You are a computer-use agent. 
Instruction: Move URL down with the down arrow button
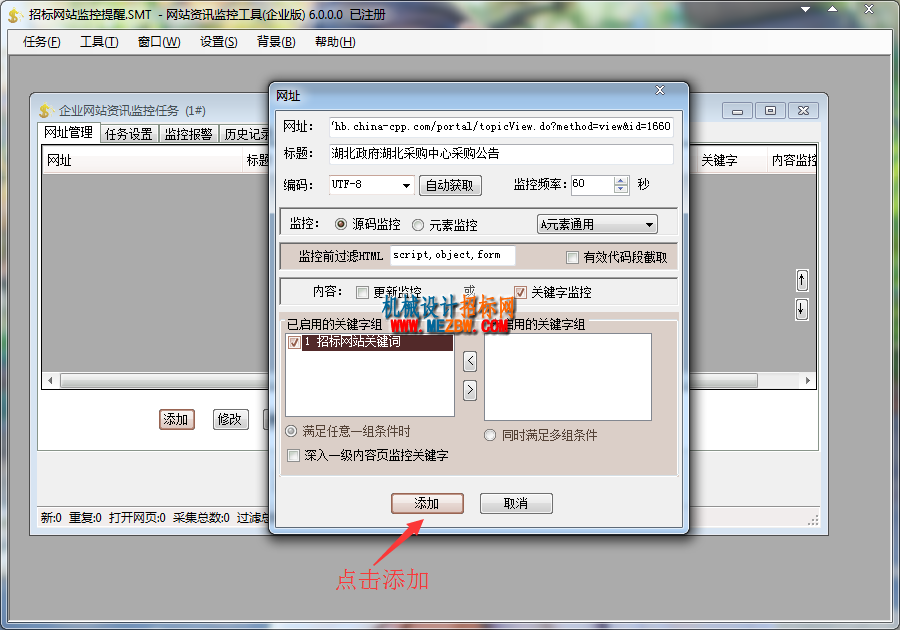(802, 309)
